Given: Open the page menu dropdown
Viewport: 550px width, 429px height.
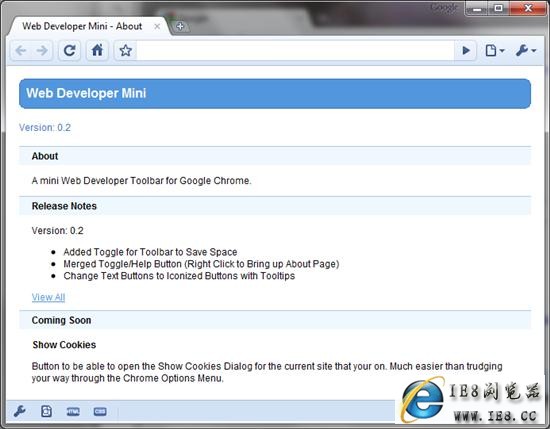Looking at the screenshot, I should (x=495, y=51).
